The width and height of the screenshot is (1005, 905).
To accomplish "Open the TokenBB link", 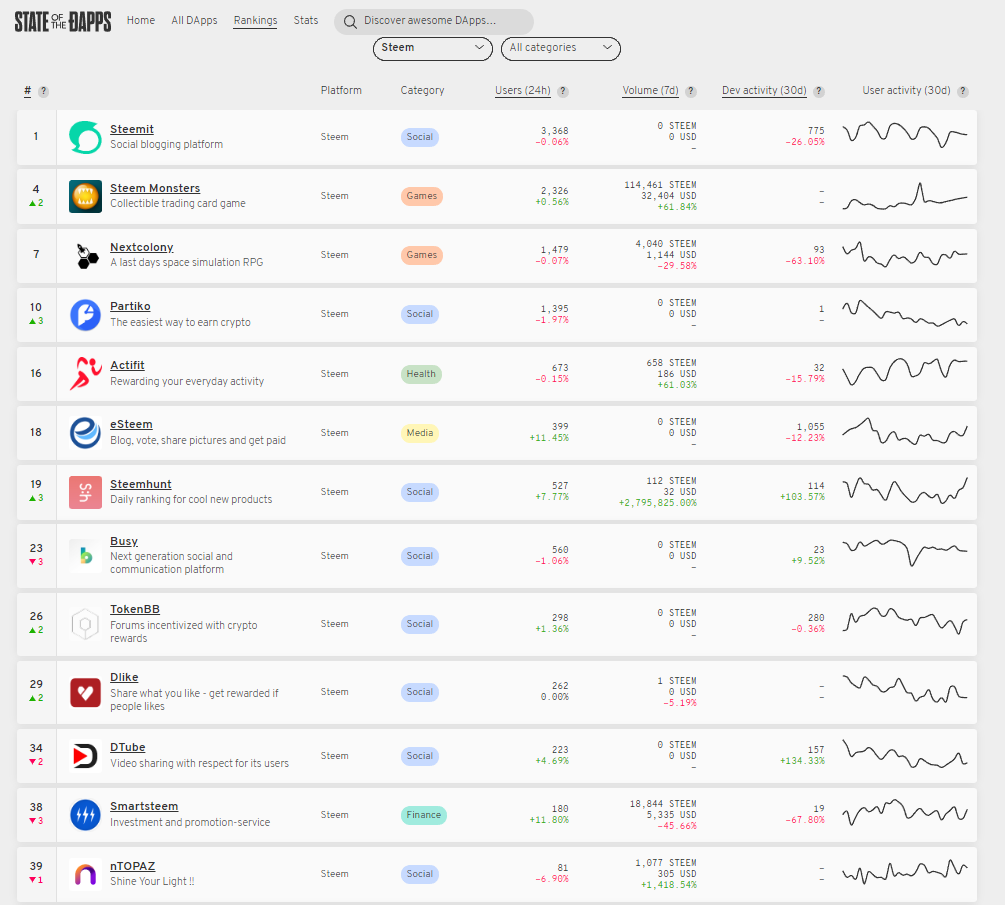I will coord(135,610).
